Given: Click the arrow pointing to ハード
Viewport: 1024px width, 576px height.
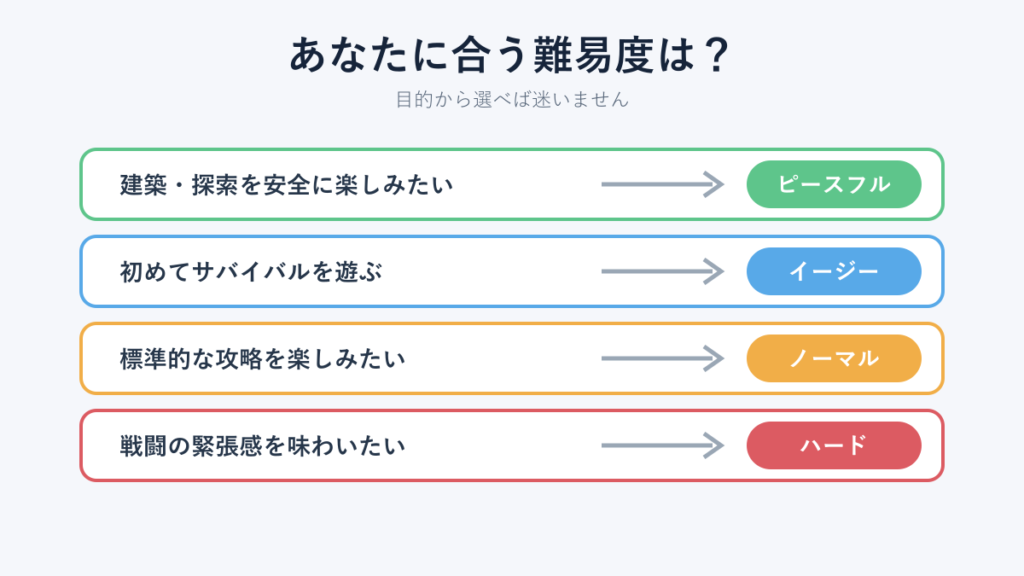Looking at the screenshot, I should click(x=662, y=445).
